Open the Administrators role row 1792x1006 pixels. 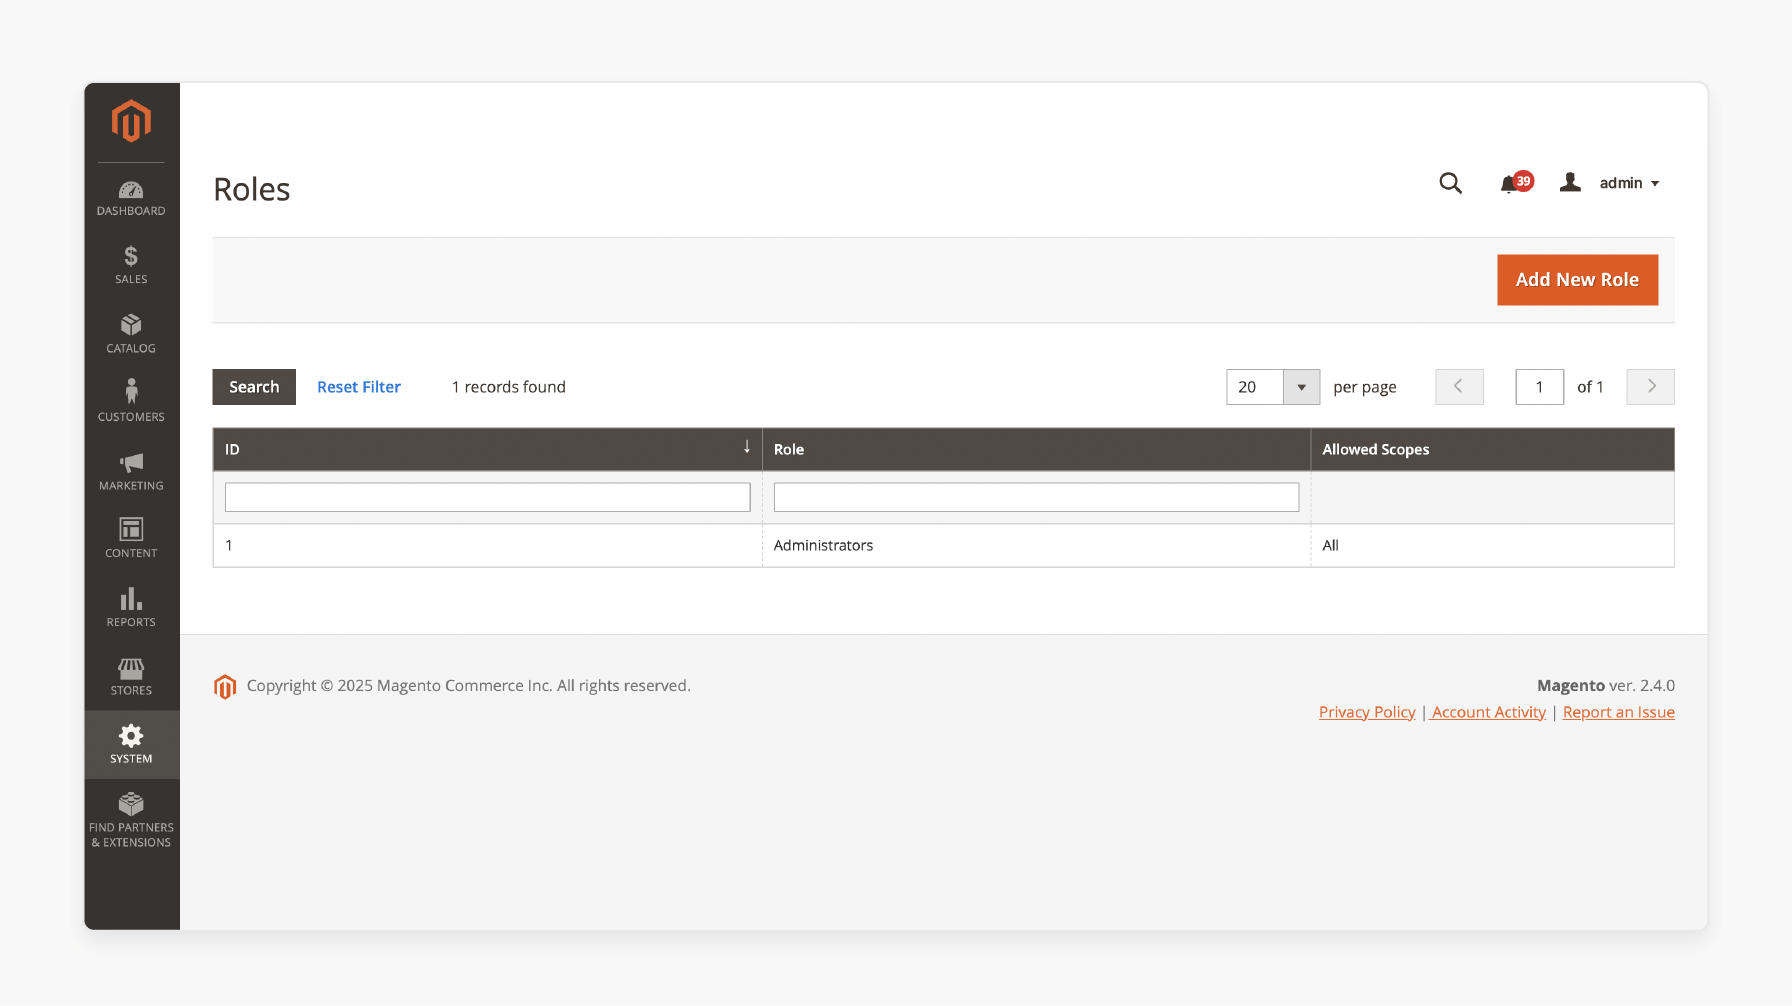point(943,545)
